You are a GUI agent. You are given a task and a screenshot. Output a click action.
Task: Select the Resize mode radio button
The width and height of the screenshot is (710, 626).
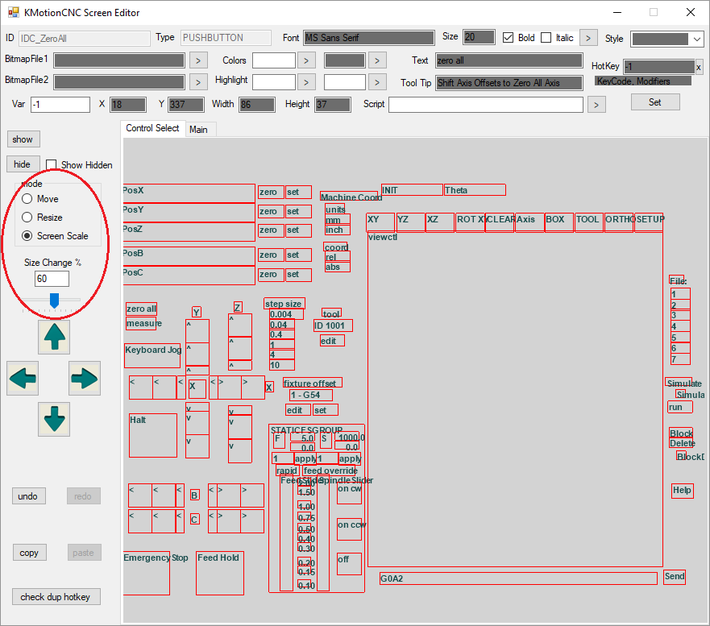coord(28,217)
